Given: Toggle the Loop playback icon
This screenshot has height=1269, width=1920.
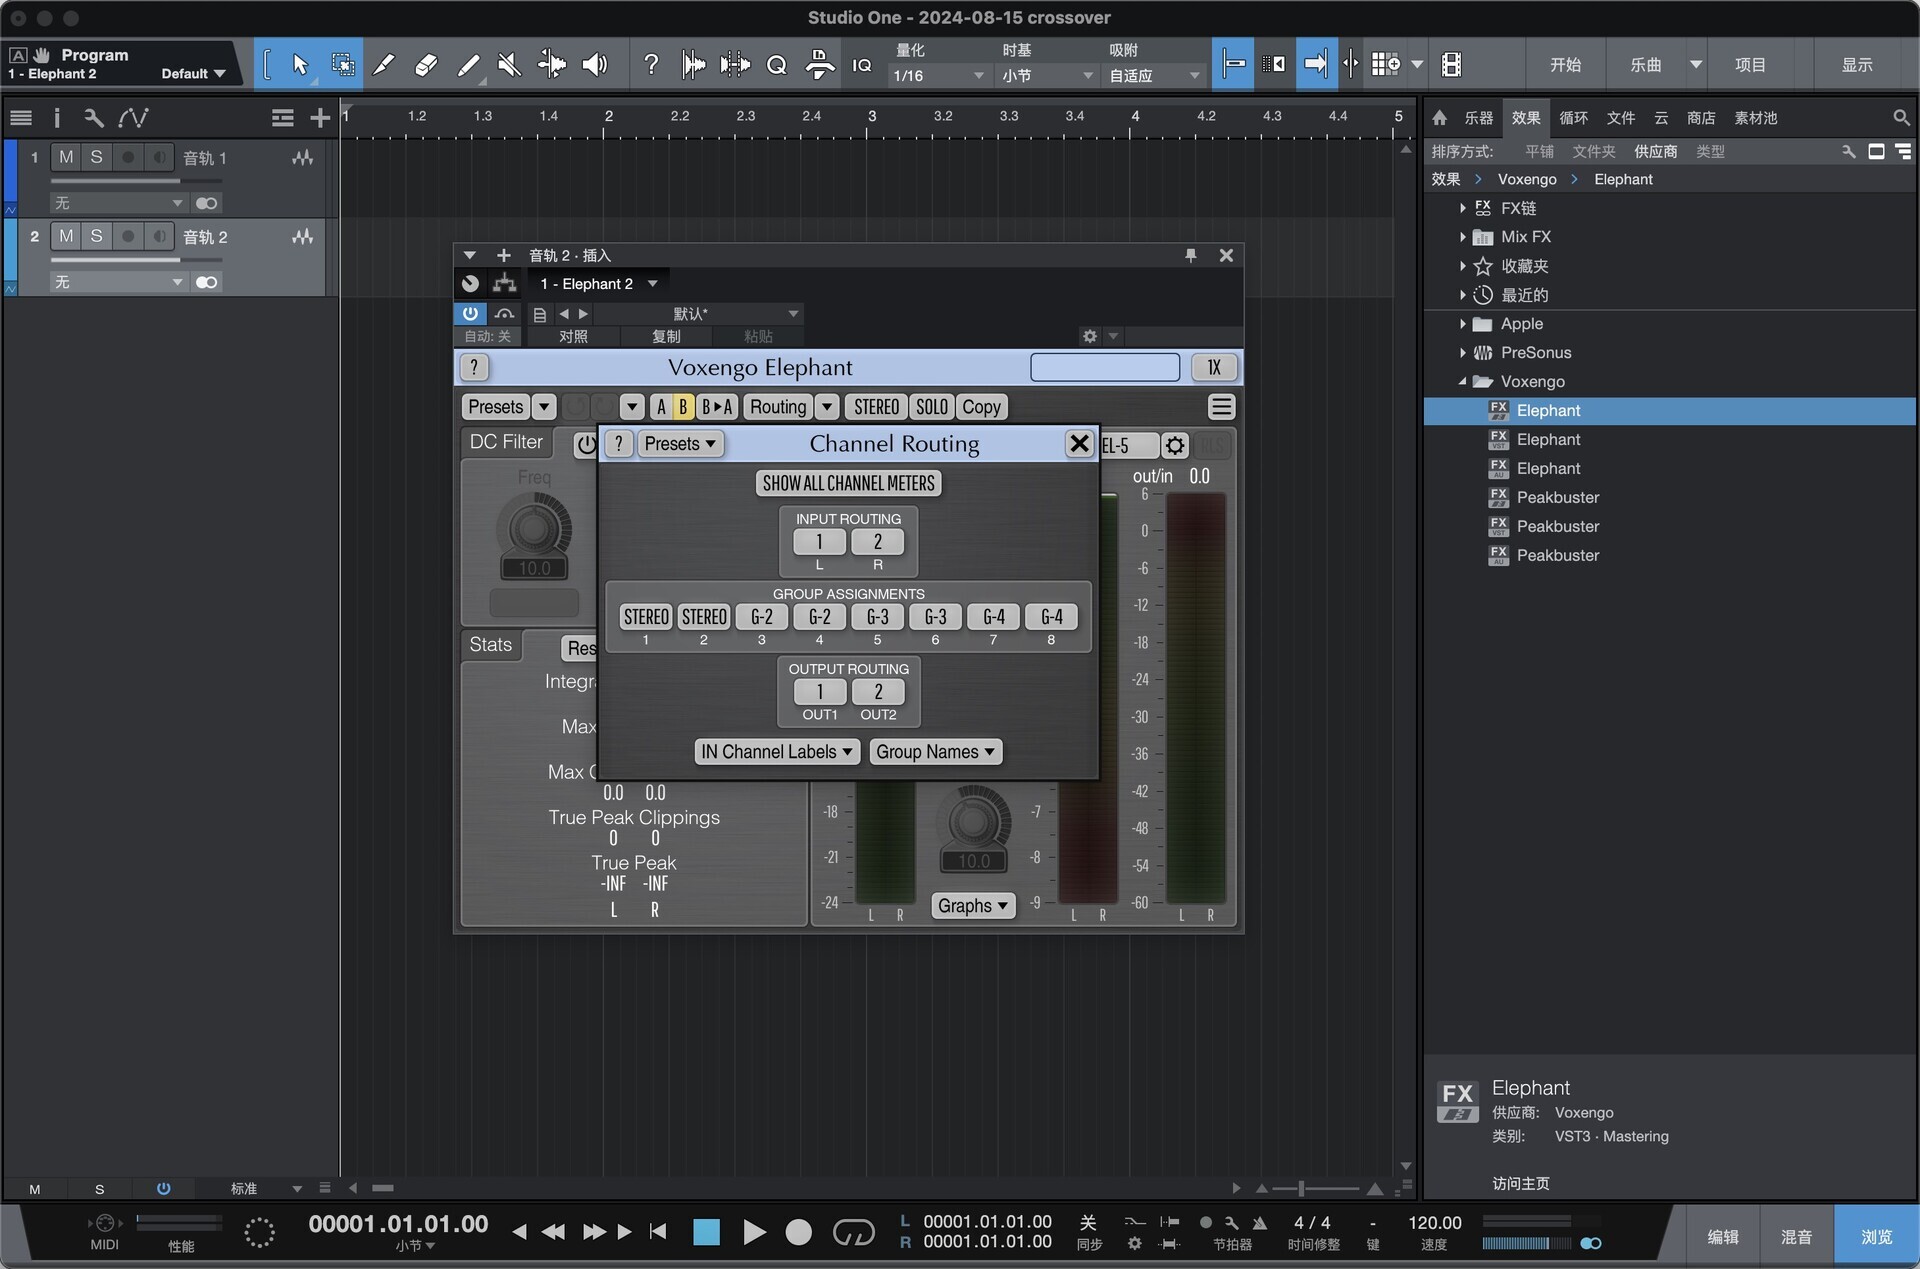Looking at the screenshot, I should [x=853, y=1232].
